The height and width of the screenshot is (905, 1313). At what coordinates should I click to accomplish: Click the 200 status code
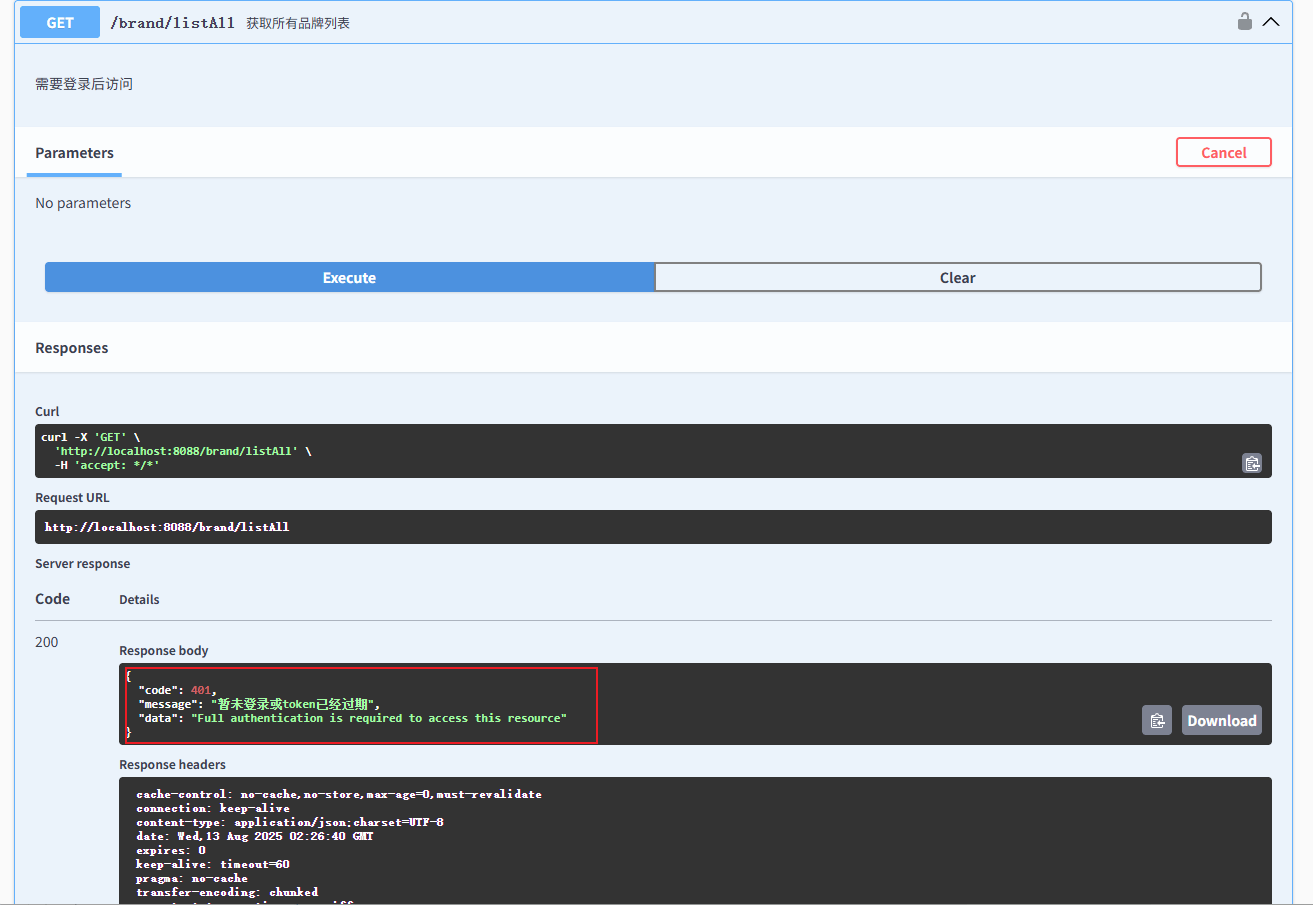coord(47,642)
